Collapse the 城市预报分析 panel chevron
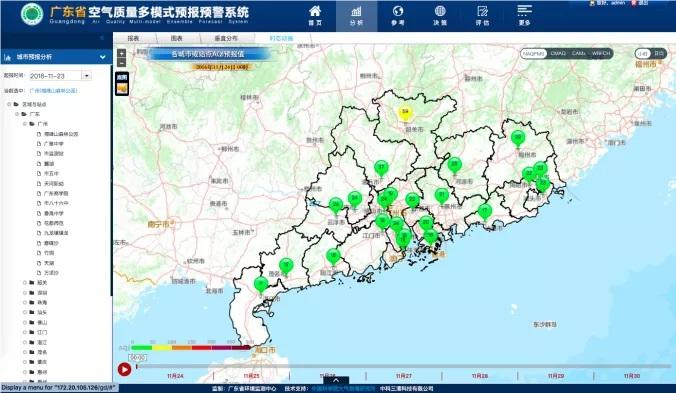Image resolution: width=676 pixels, height=393 pixels. pyautogui.click(x=103, y=57)
